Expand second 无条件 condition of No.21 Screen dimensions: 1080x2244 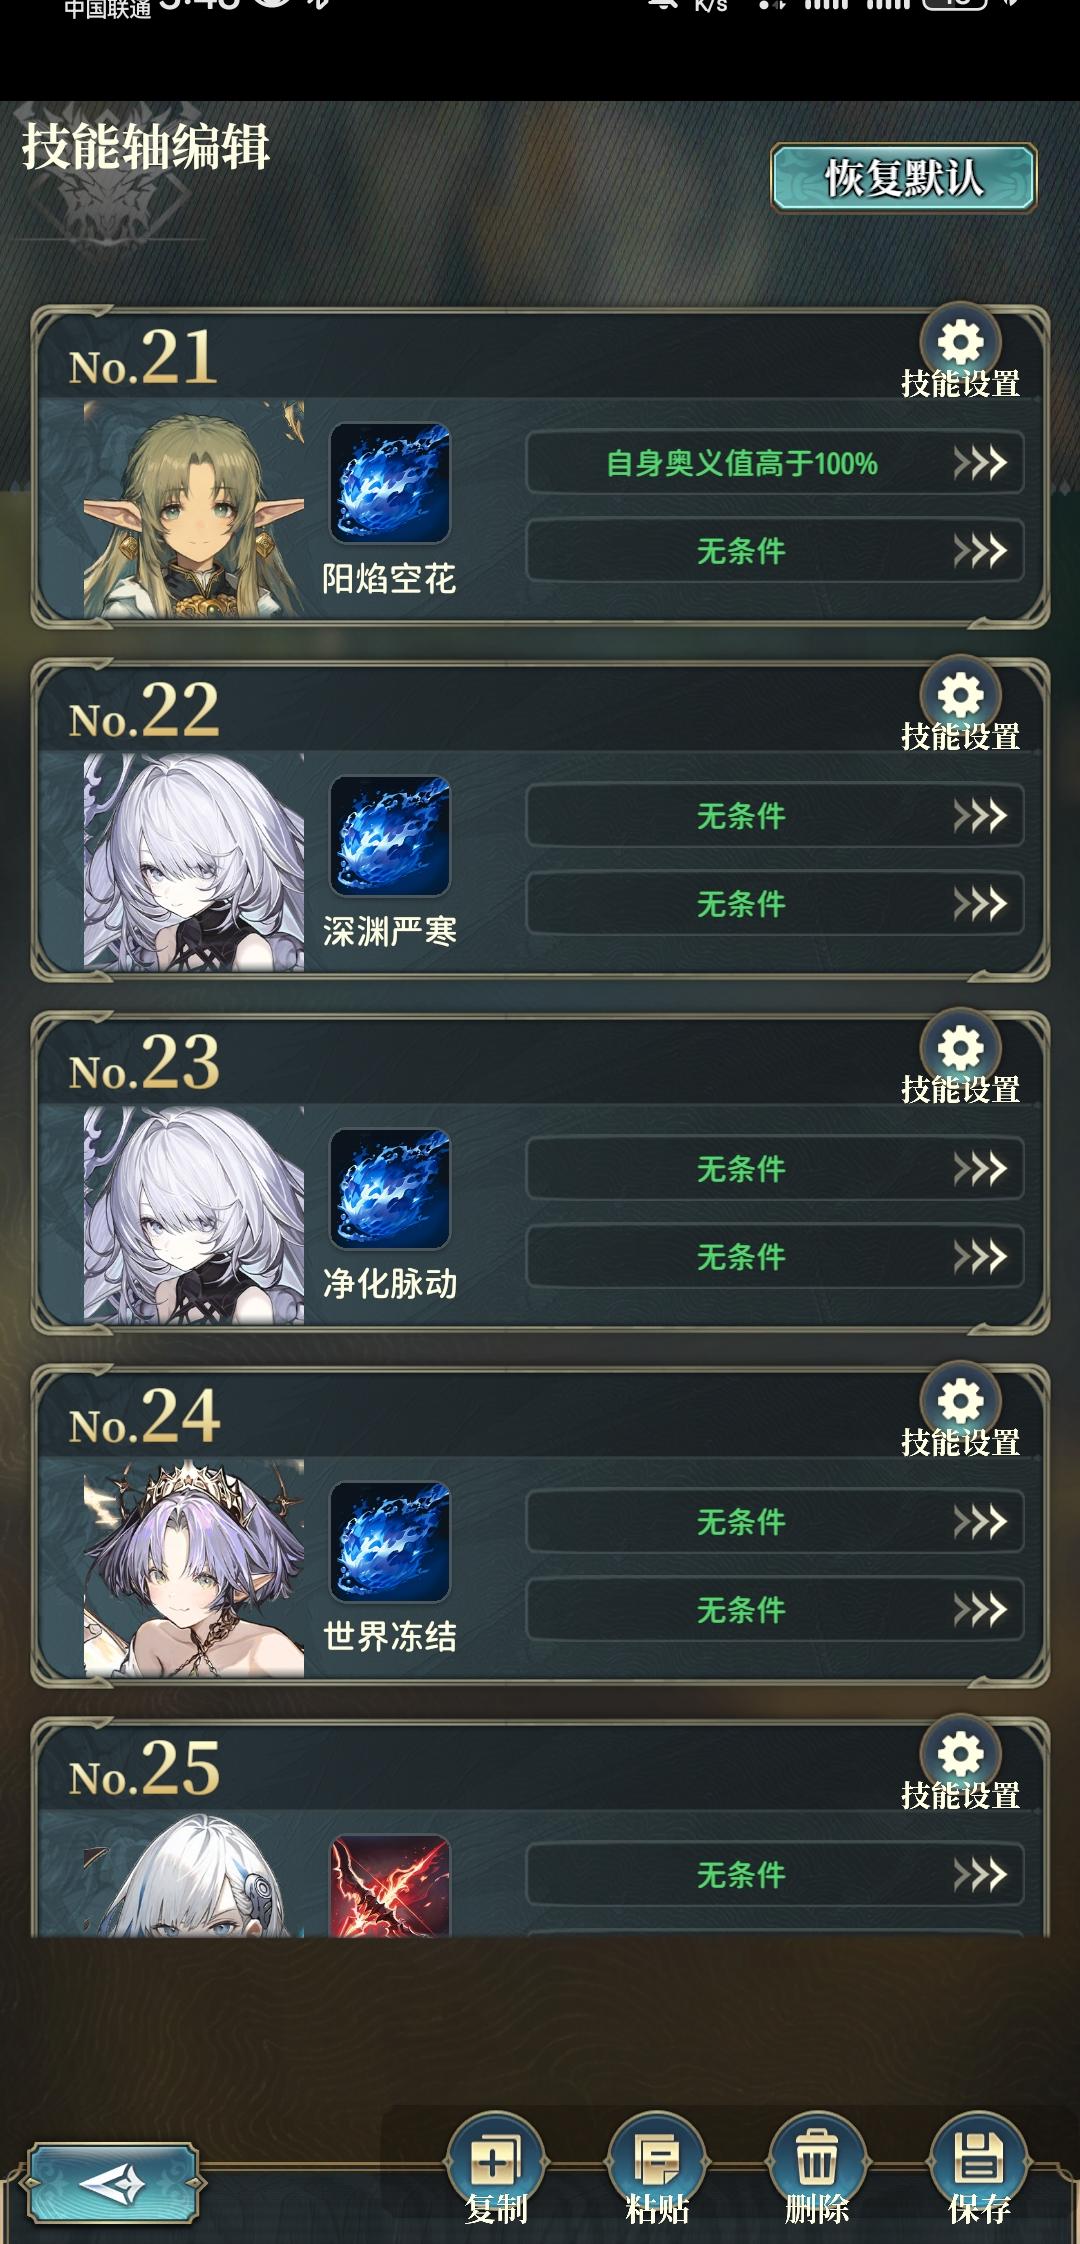[x=775, y=550]
